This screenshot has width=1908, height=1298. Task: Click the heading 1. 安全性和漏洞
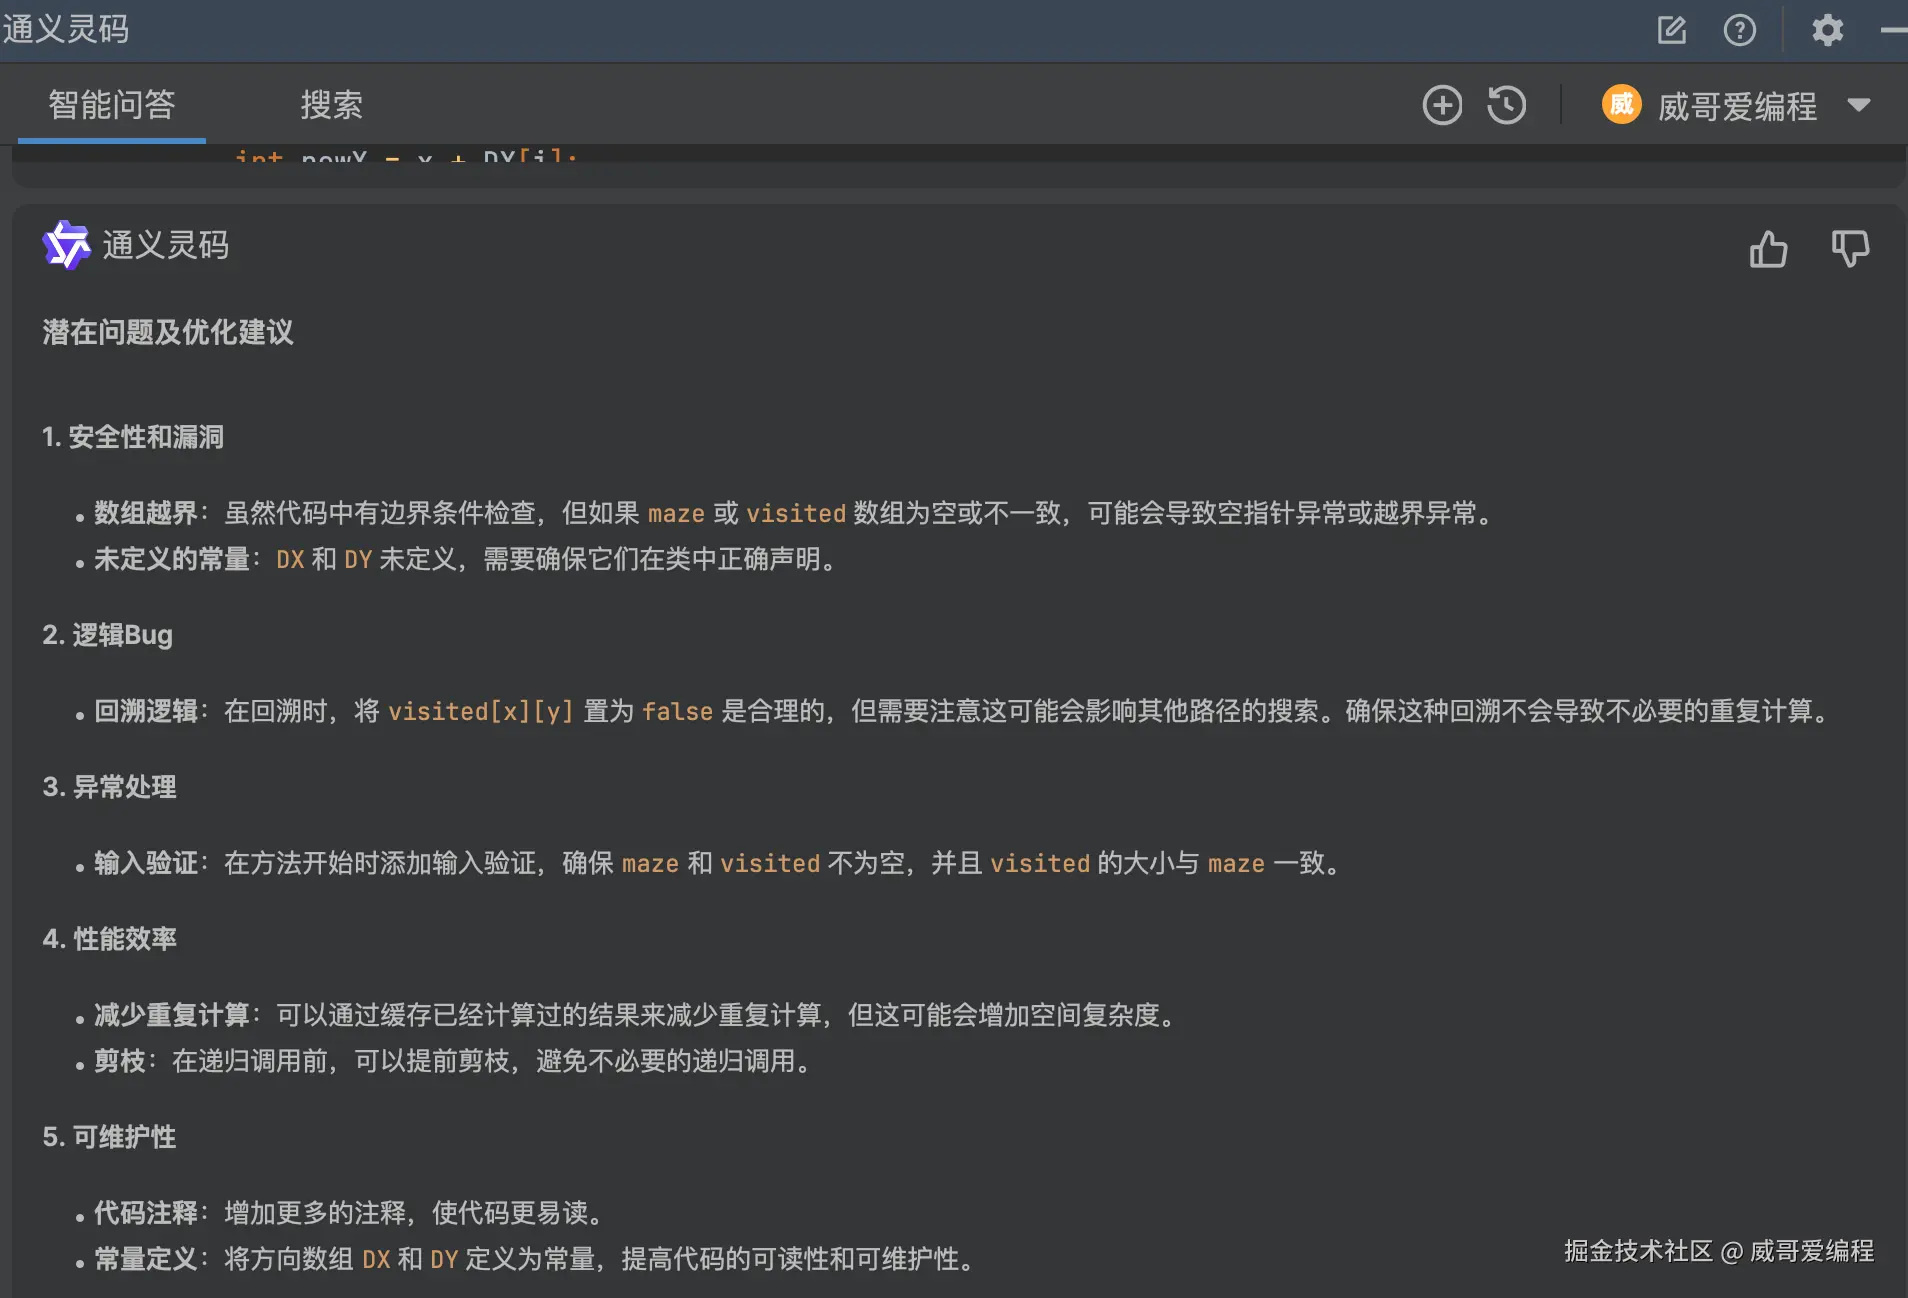click(133, 437)
